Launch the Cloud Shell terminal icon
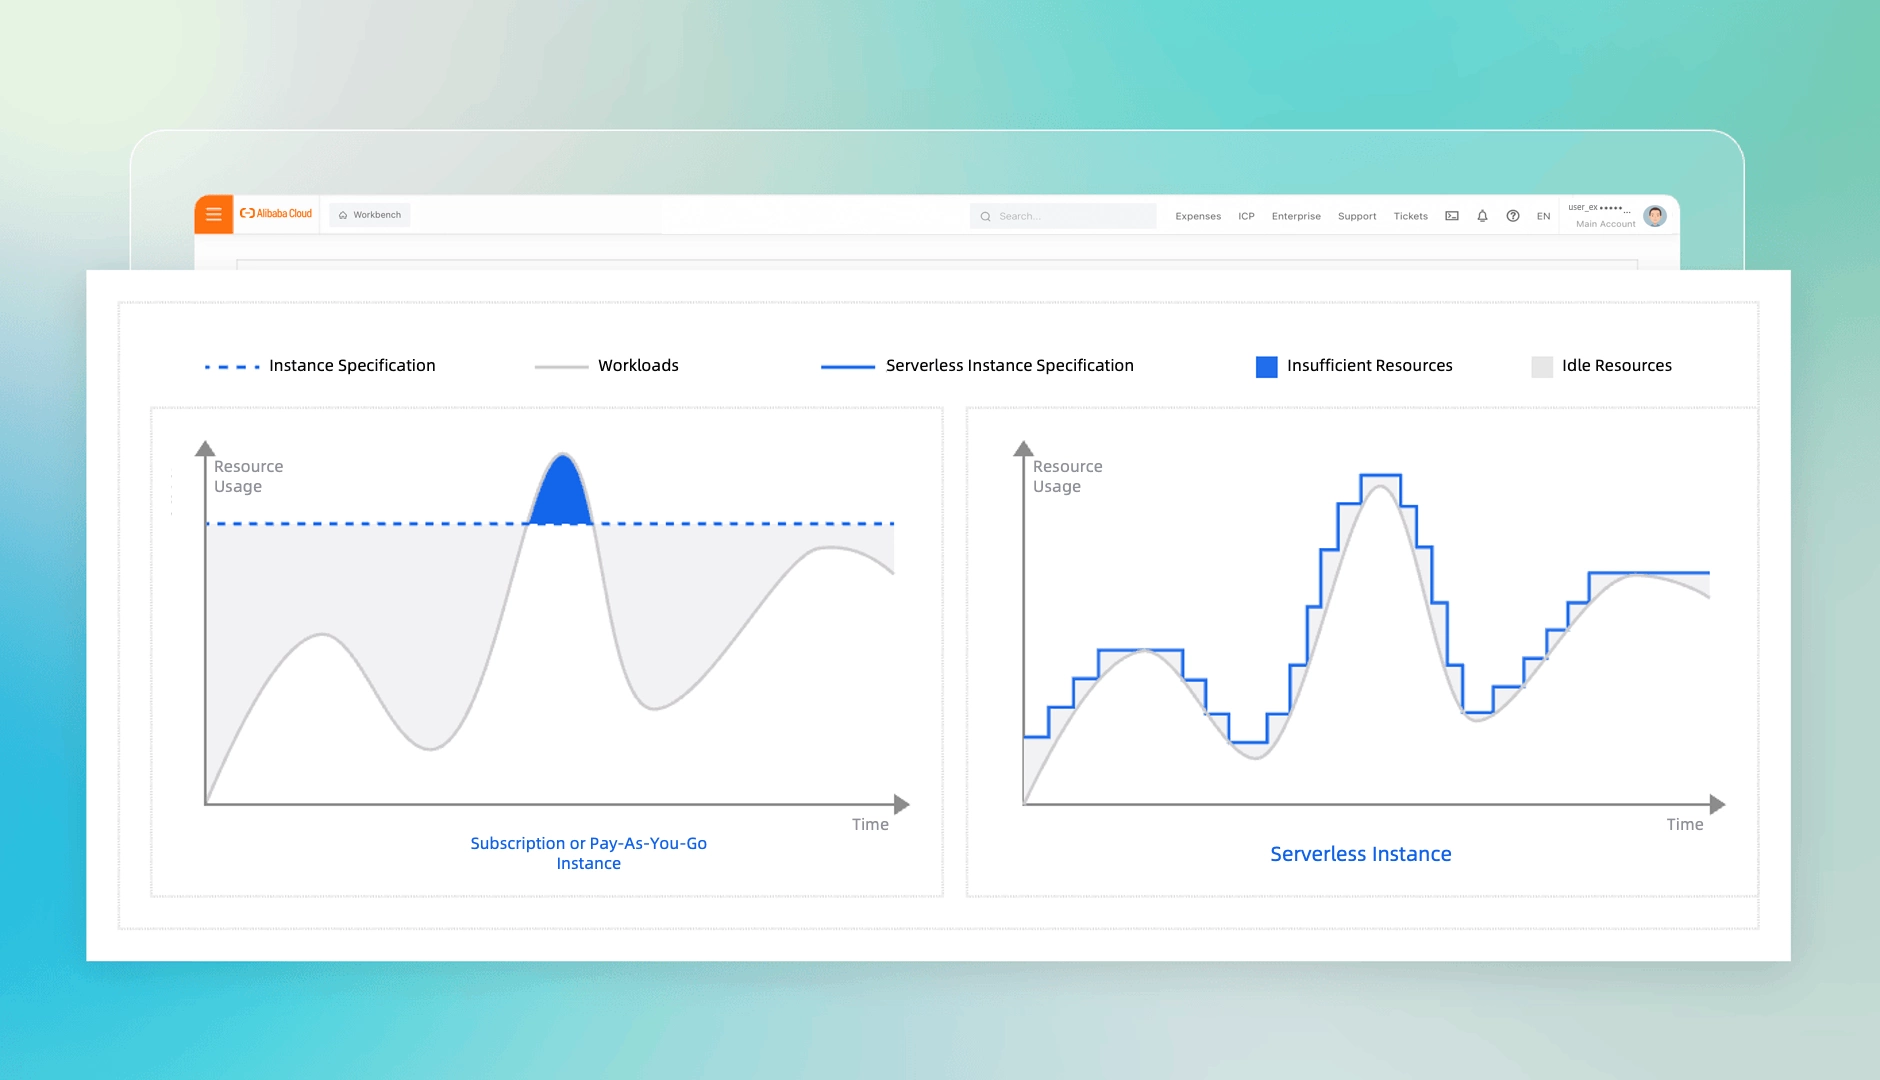 coord(1452,216)
